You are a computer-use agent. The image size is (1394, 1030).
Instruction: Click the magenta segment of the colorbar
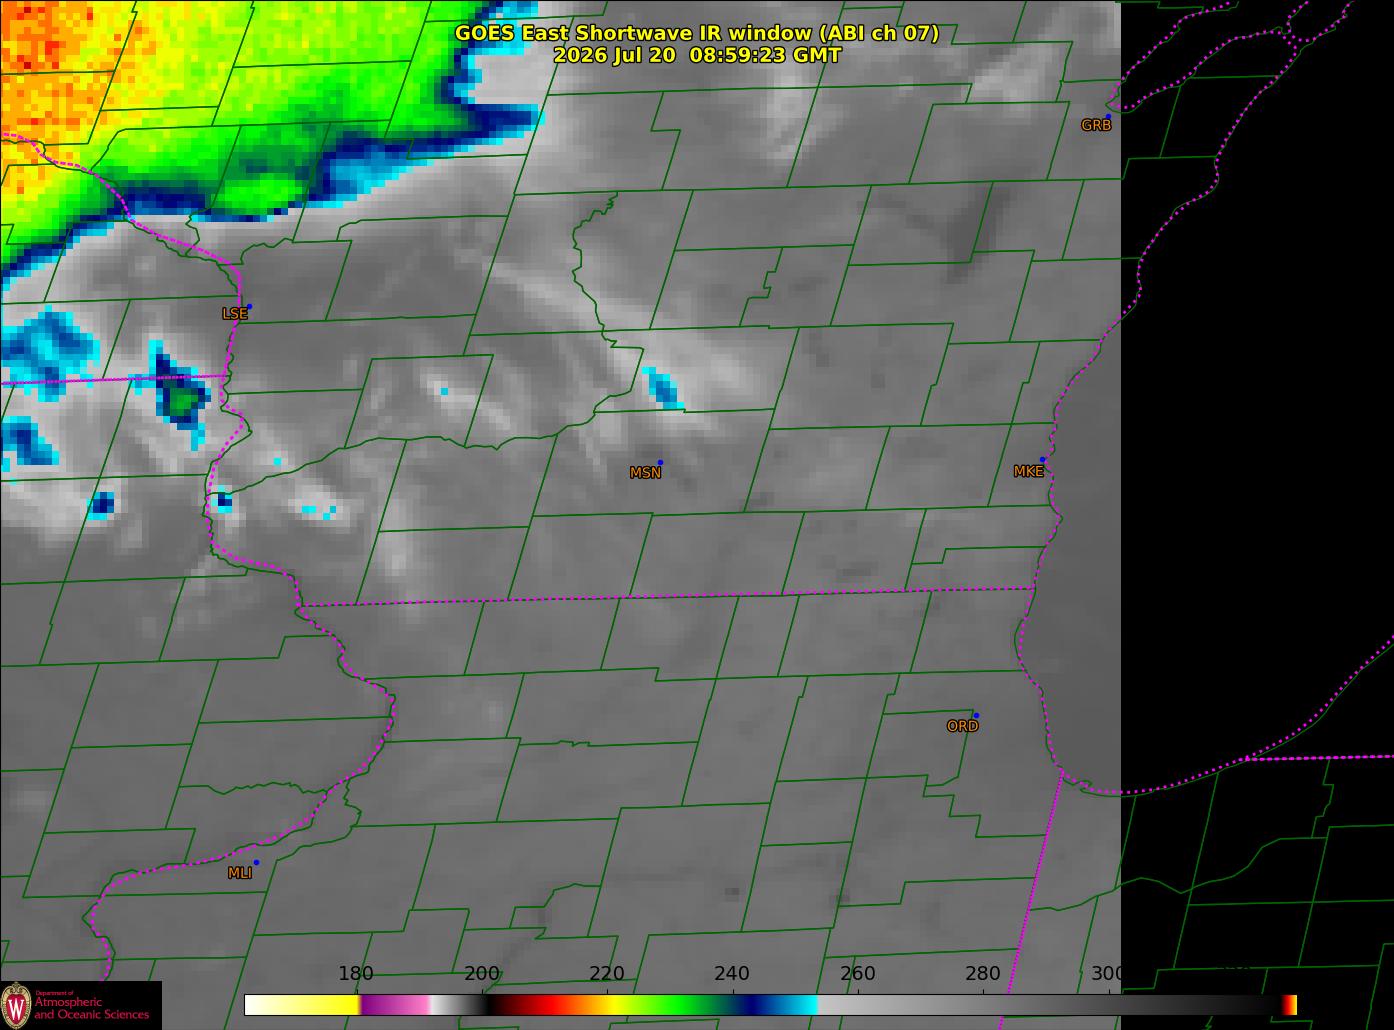pos(395,1005)
